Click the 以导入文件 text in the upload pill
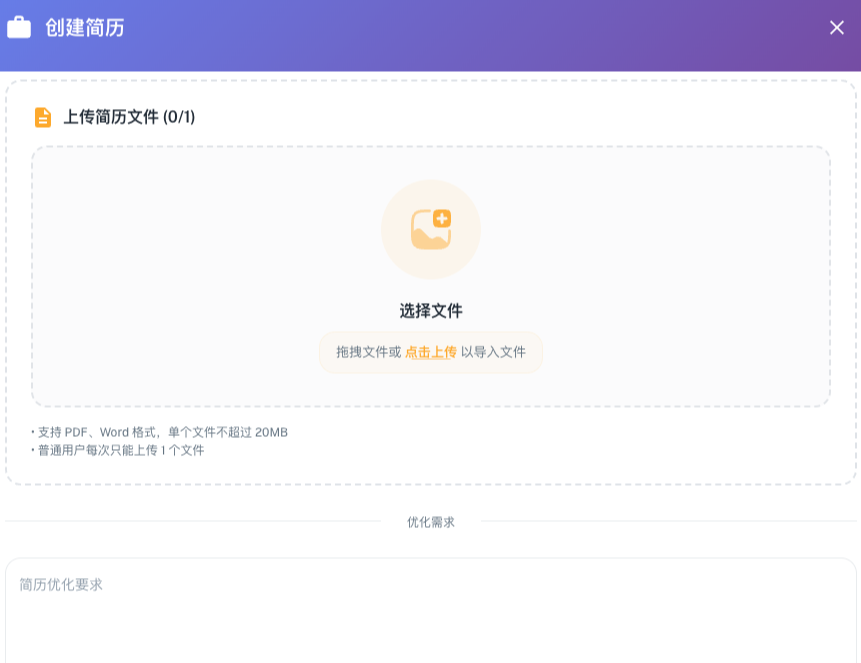861x663 pixels. (x=493, y=352)
